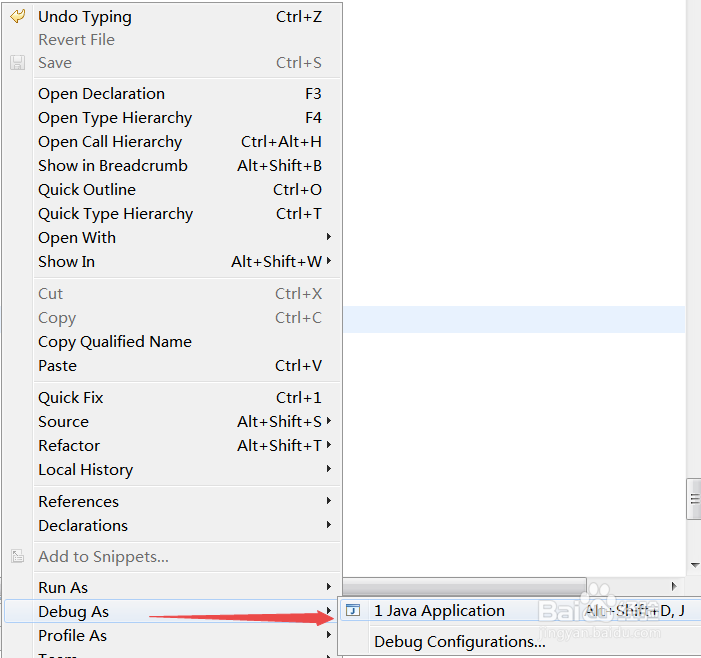Click the horizontal scrollbar thumb in editor
Image resolution: width=701 pixels, height=658 pixels.
pyautogui.click(x=464, y=586)
